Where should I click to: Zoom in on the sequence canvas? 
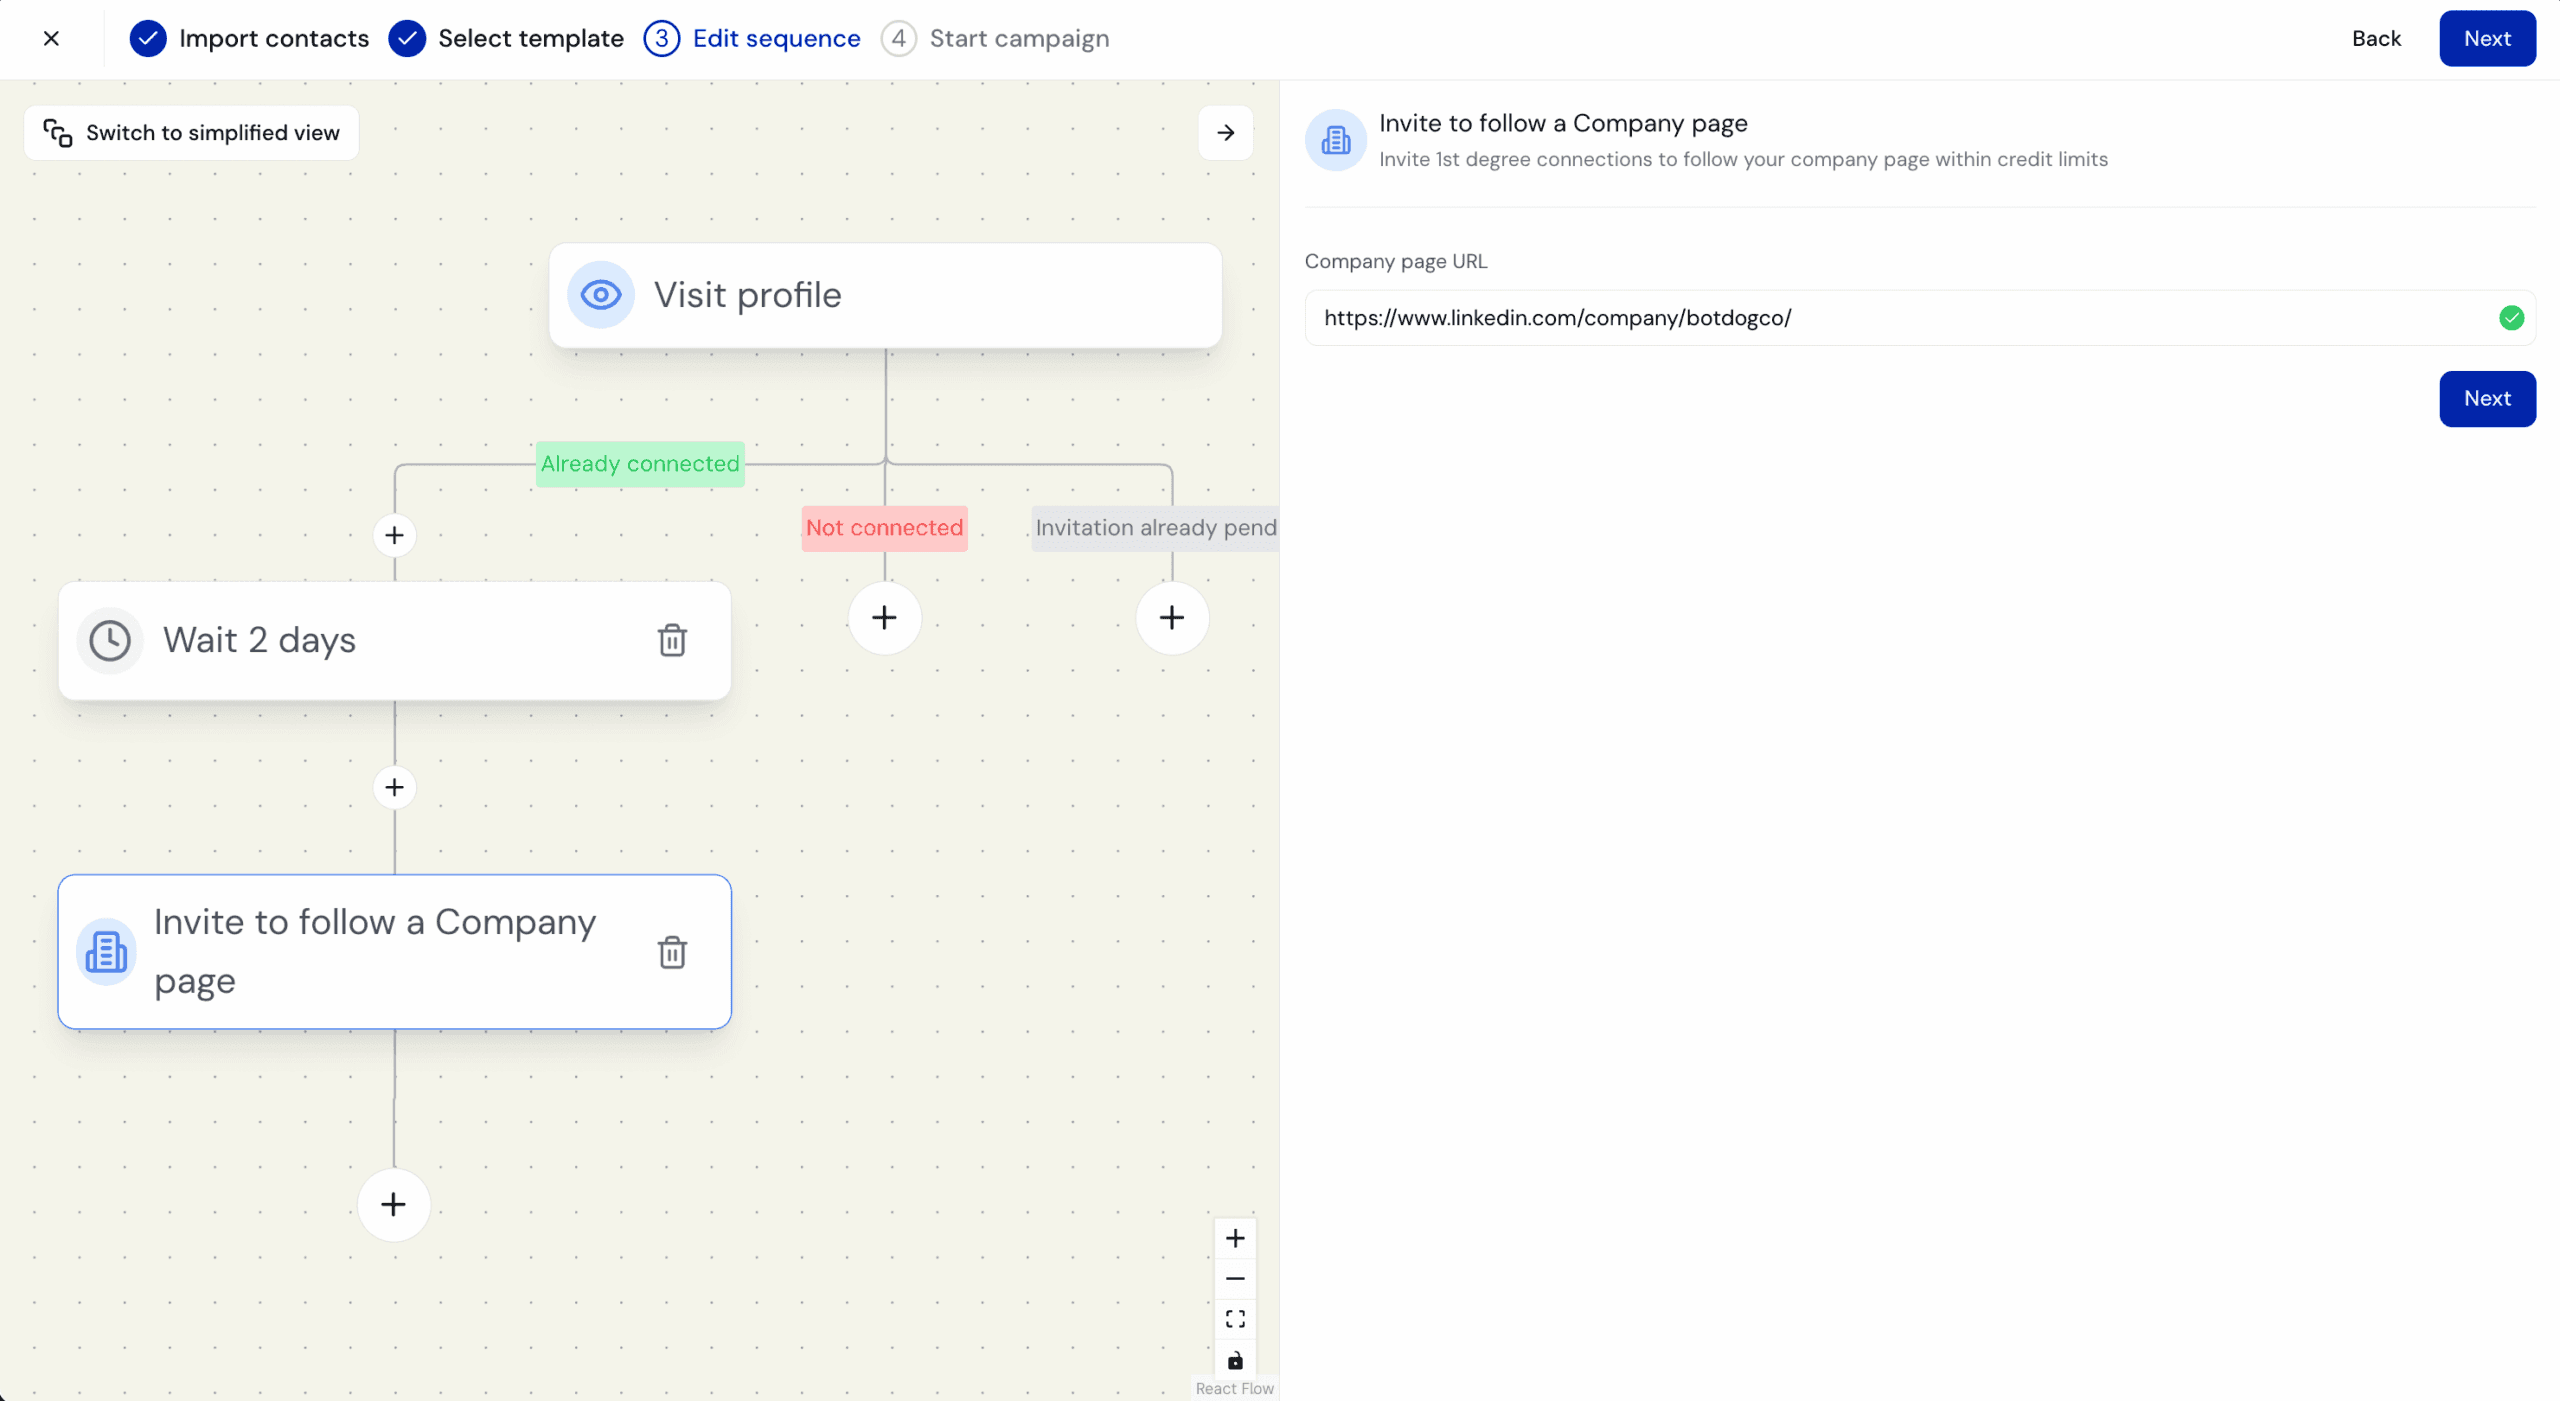pyautogui.click(x=1235, y=1238)
